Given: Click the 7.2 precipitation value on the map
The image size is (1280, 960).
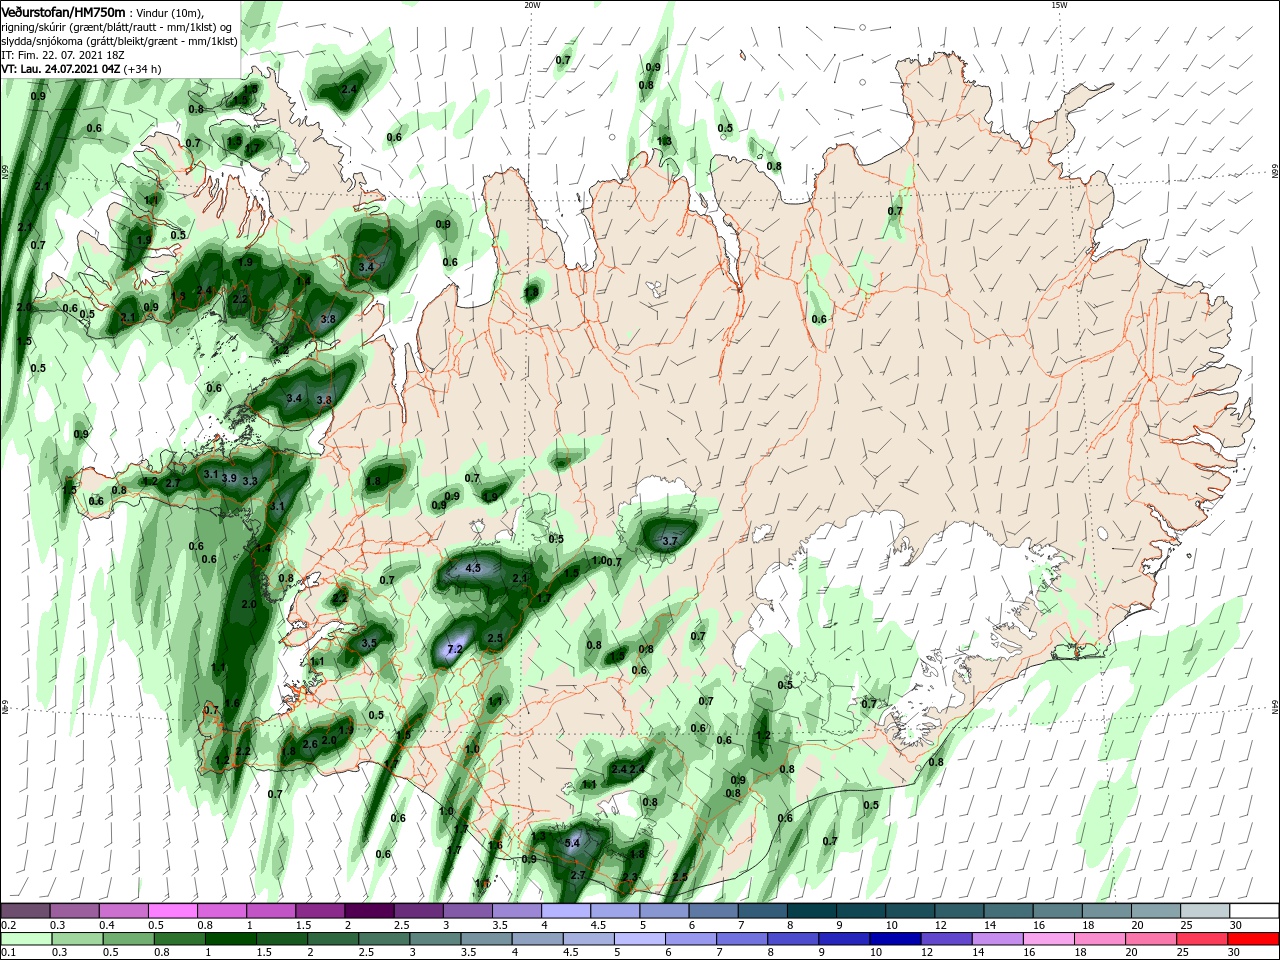Looking at the screenshot, I should pos(454,649).
